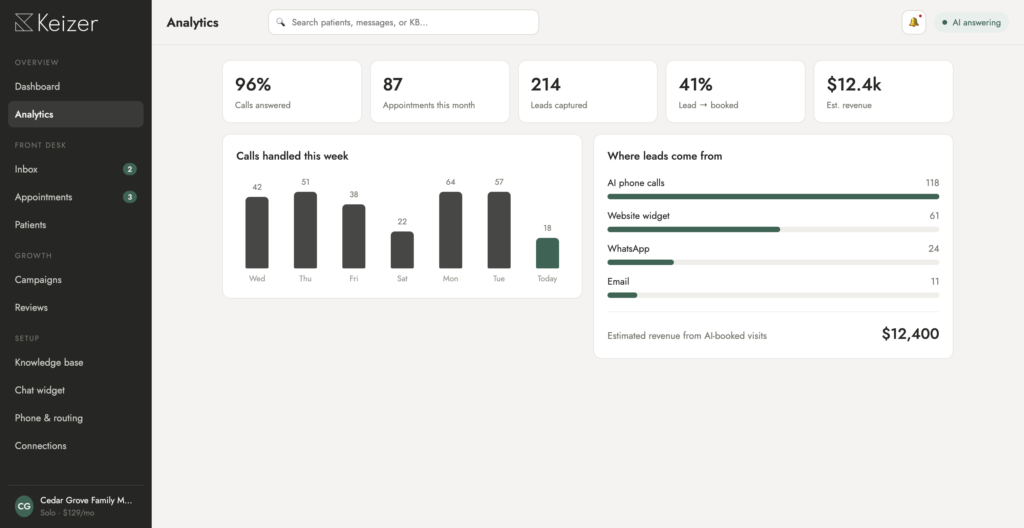Click the Fri bar in calls chart
The width and height of the screenshot is (1024, 528).
353,237
